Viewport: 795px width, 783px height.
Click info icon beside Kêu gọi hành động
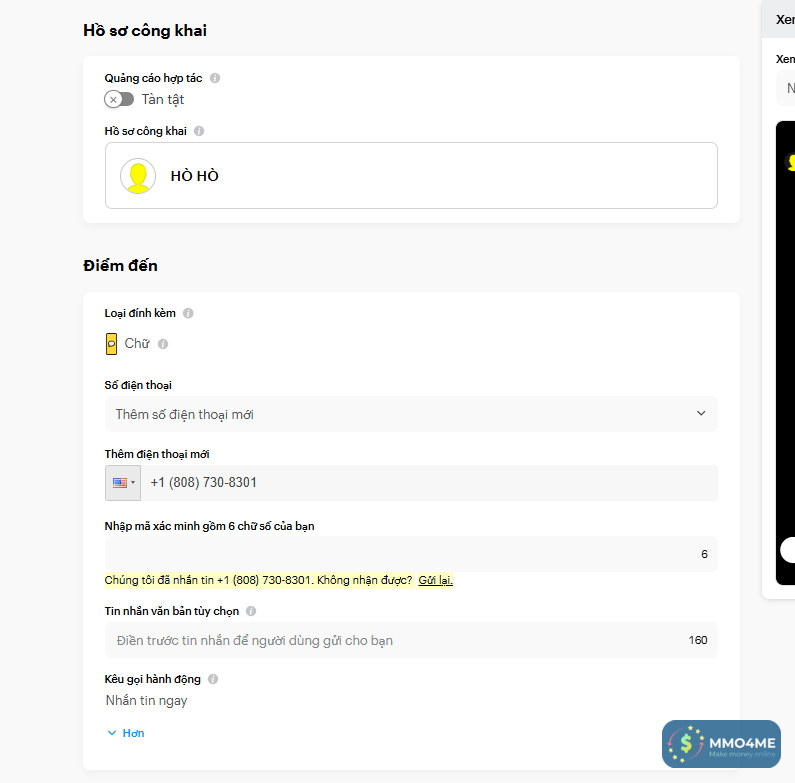point(213,679)
